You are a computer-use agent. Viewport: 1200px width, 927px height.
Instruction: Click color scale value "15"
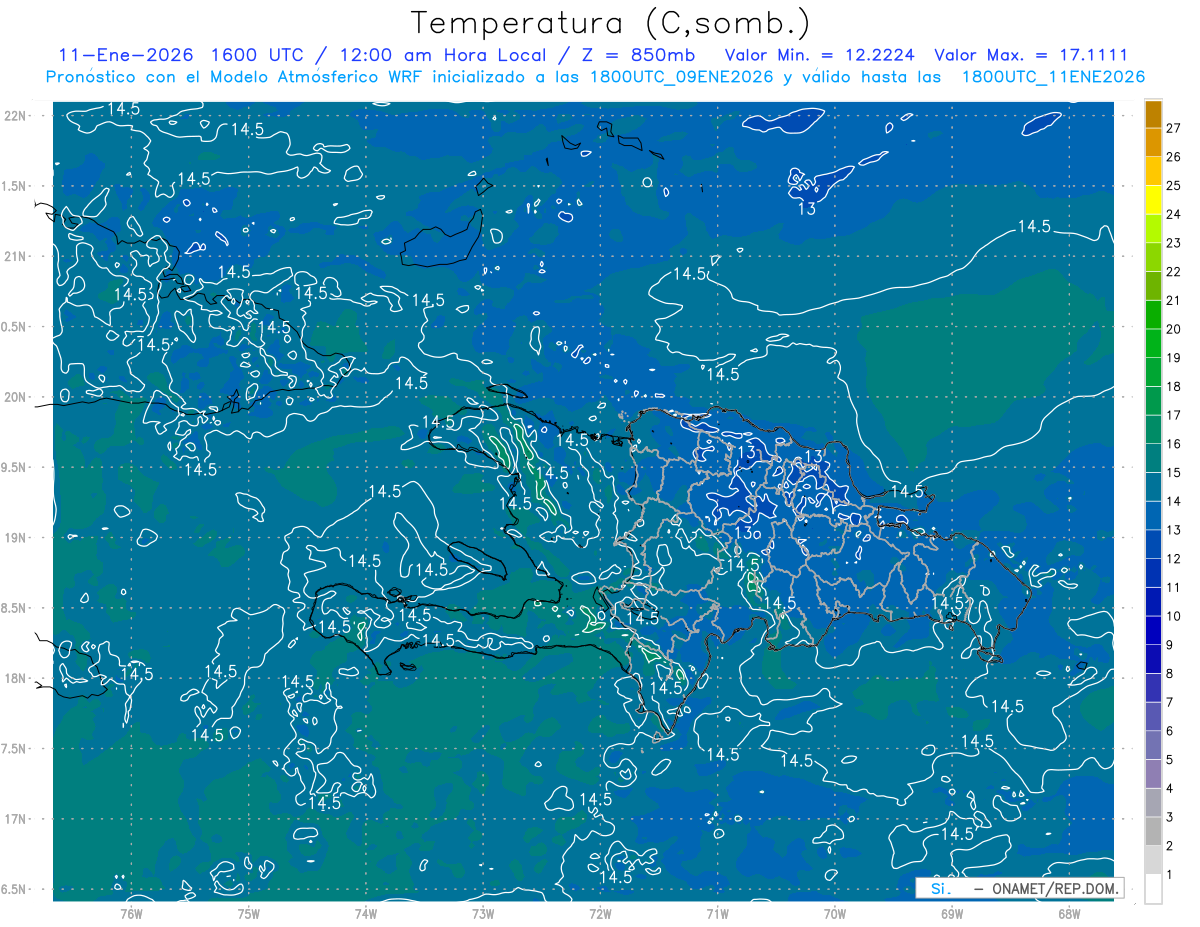(x=1174, y=472)
